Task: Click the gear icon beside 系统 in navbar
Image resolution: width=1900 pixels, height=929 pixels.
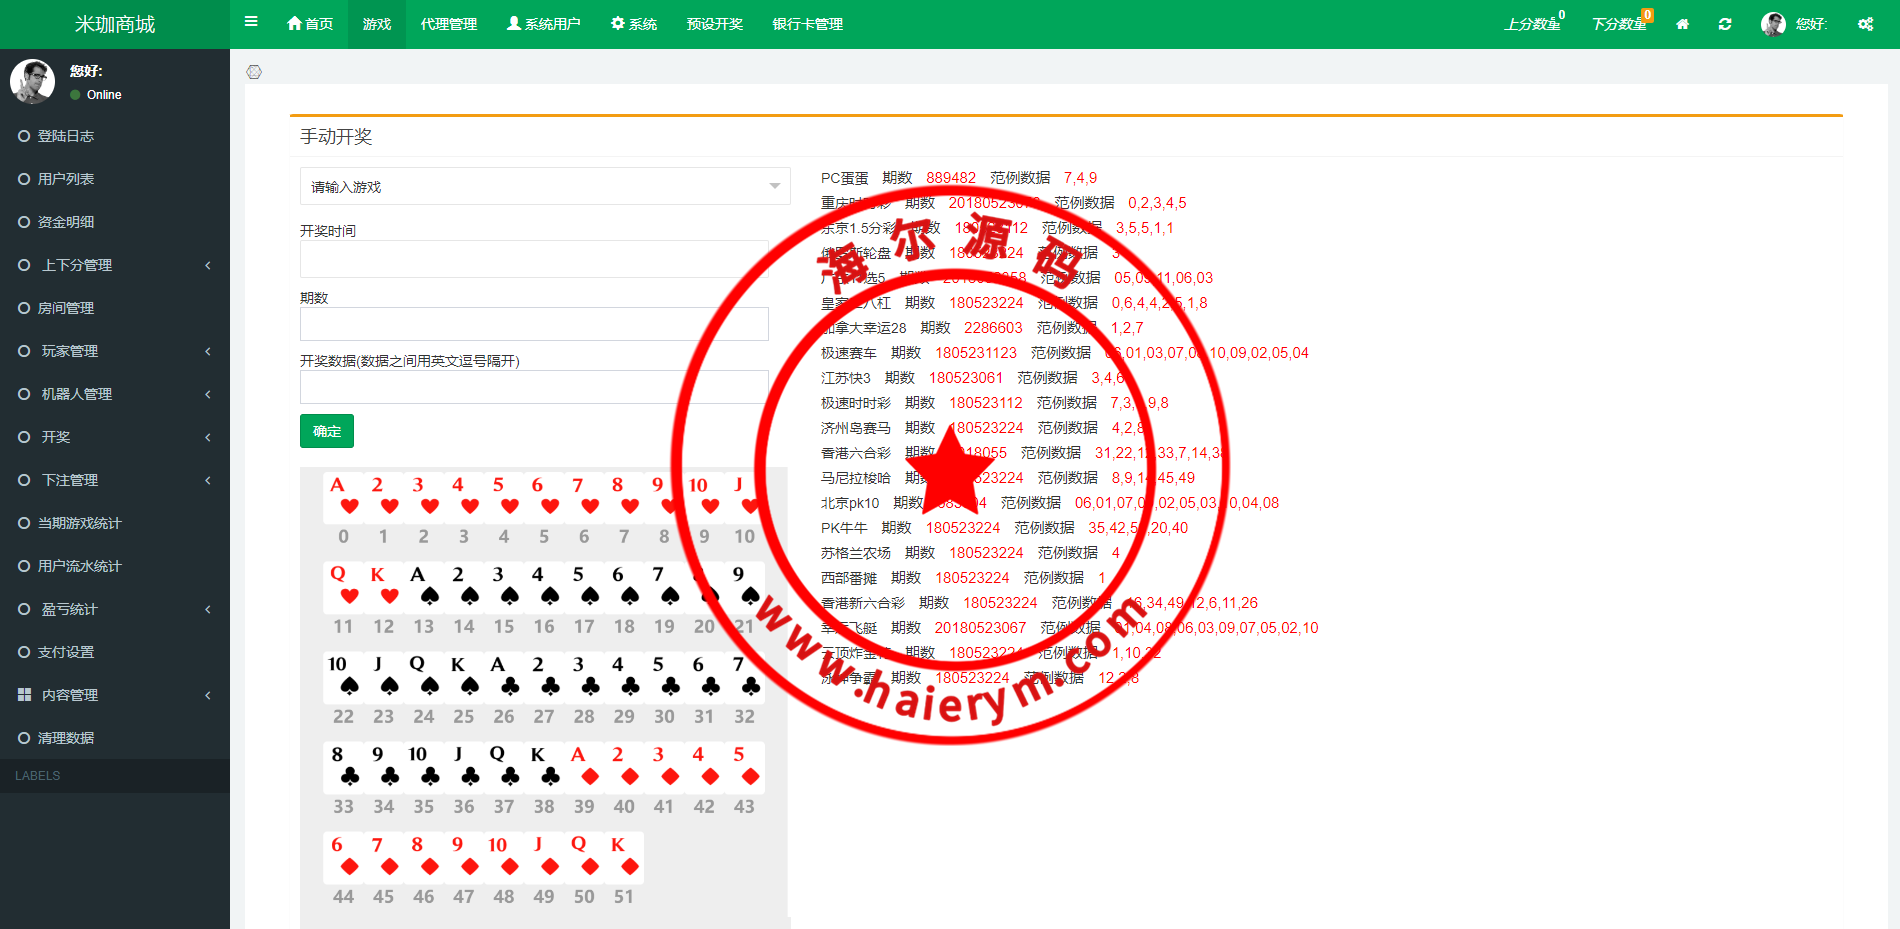Action: (x=616, y=23)
